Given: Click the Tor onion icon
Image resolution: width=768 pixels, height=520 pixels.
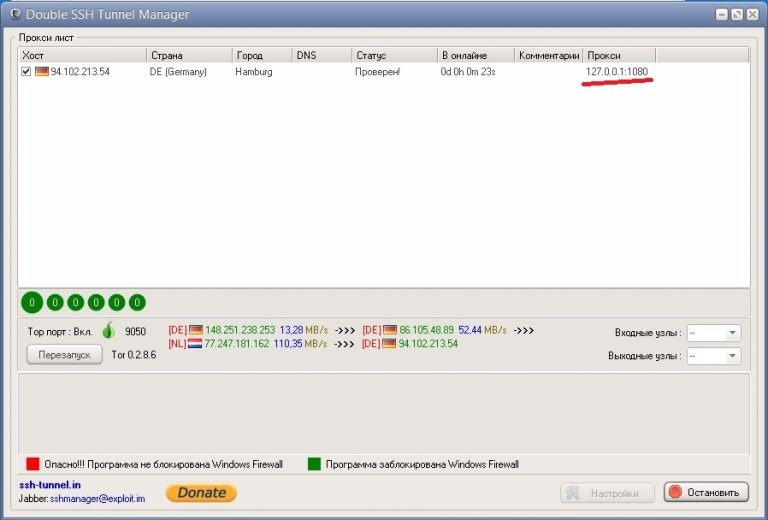Looking at the screenshot, I should (x=109, y=331).
